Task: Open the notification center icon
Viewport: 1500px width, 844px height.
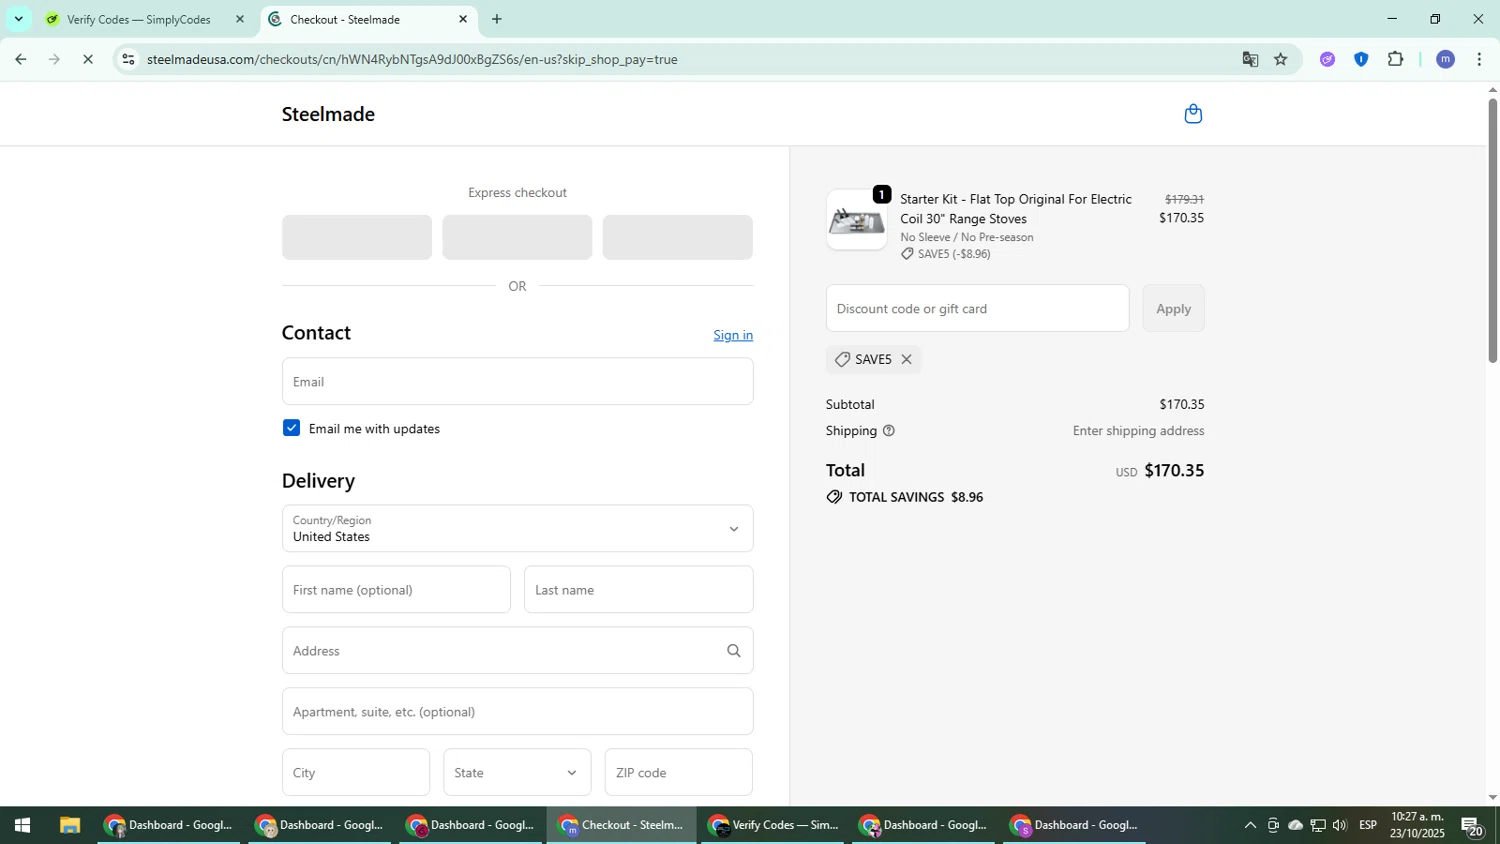Action: [1472, 826]
